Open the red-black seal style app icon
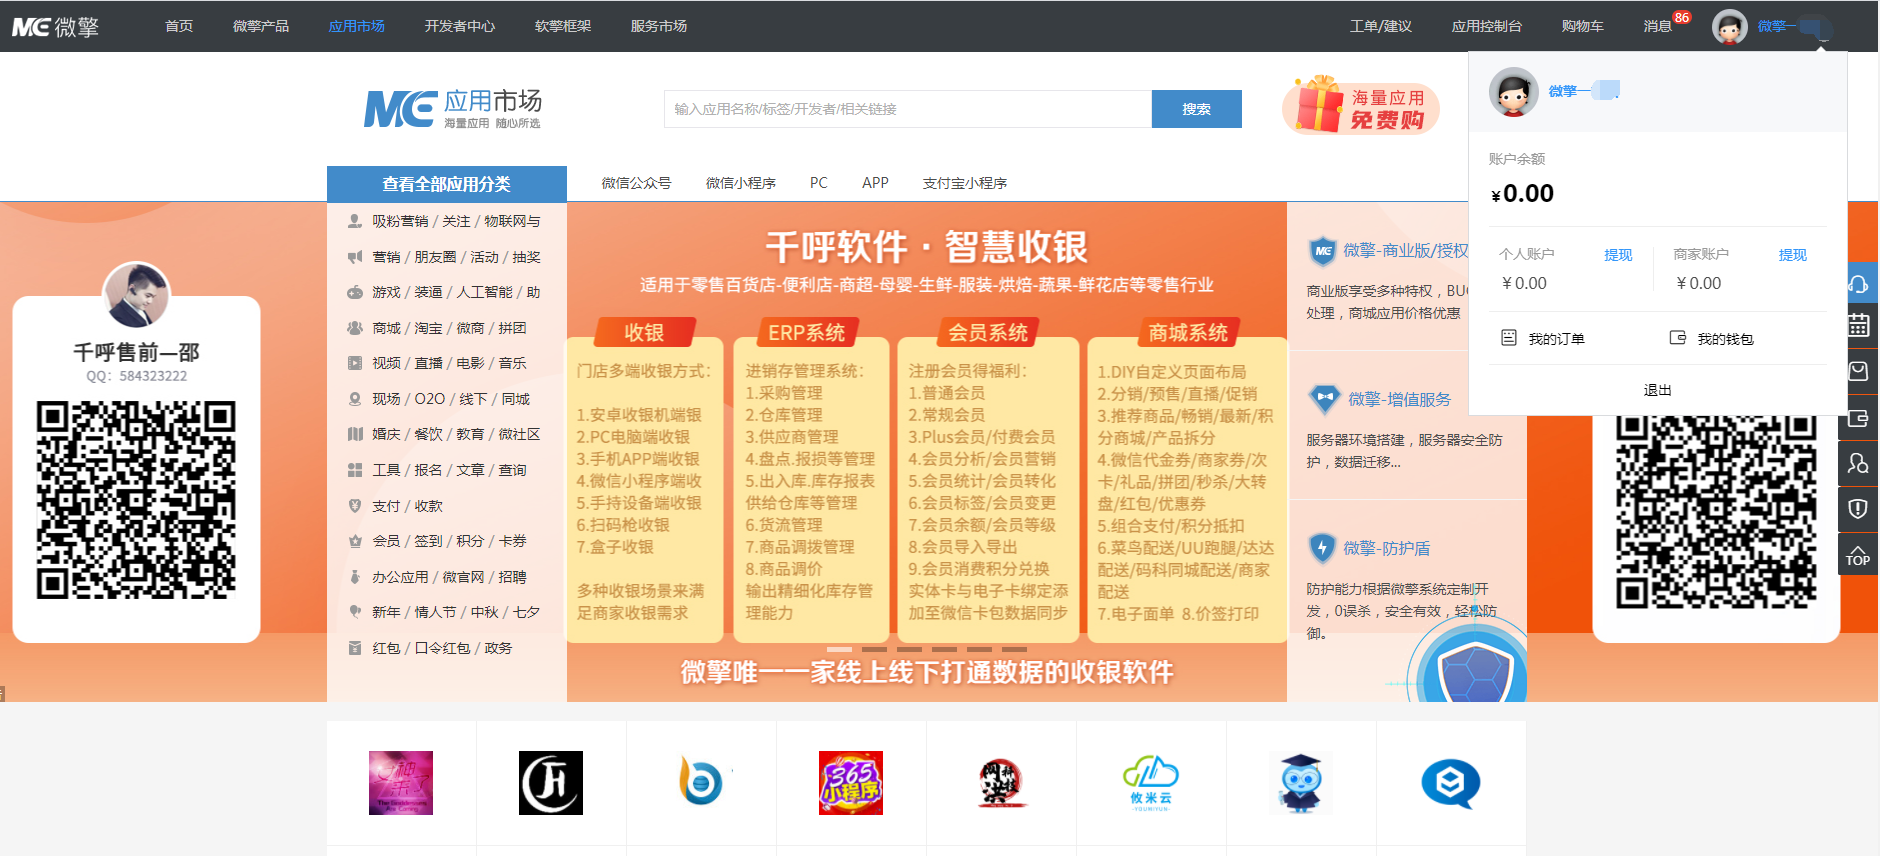1880x856 pixels. [1001, 783]
